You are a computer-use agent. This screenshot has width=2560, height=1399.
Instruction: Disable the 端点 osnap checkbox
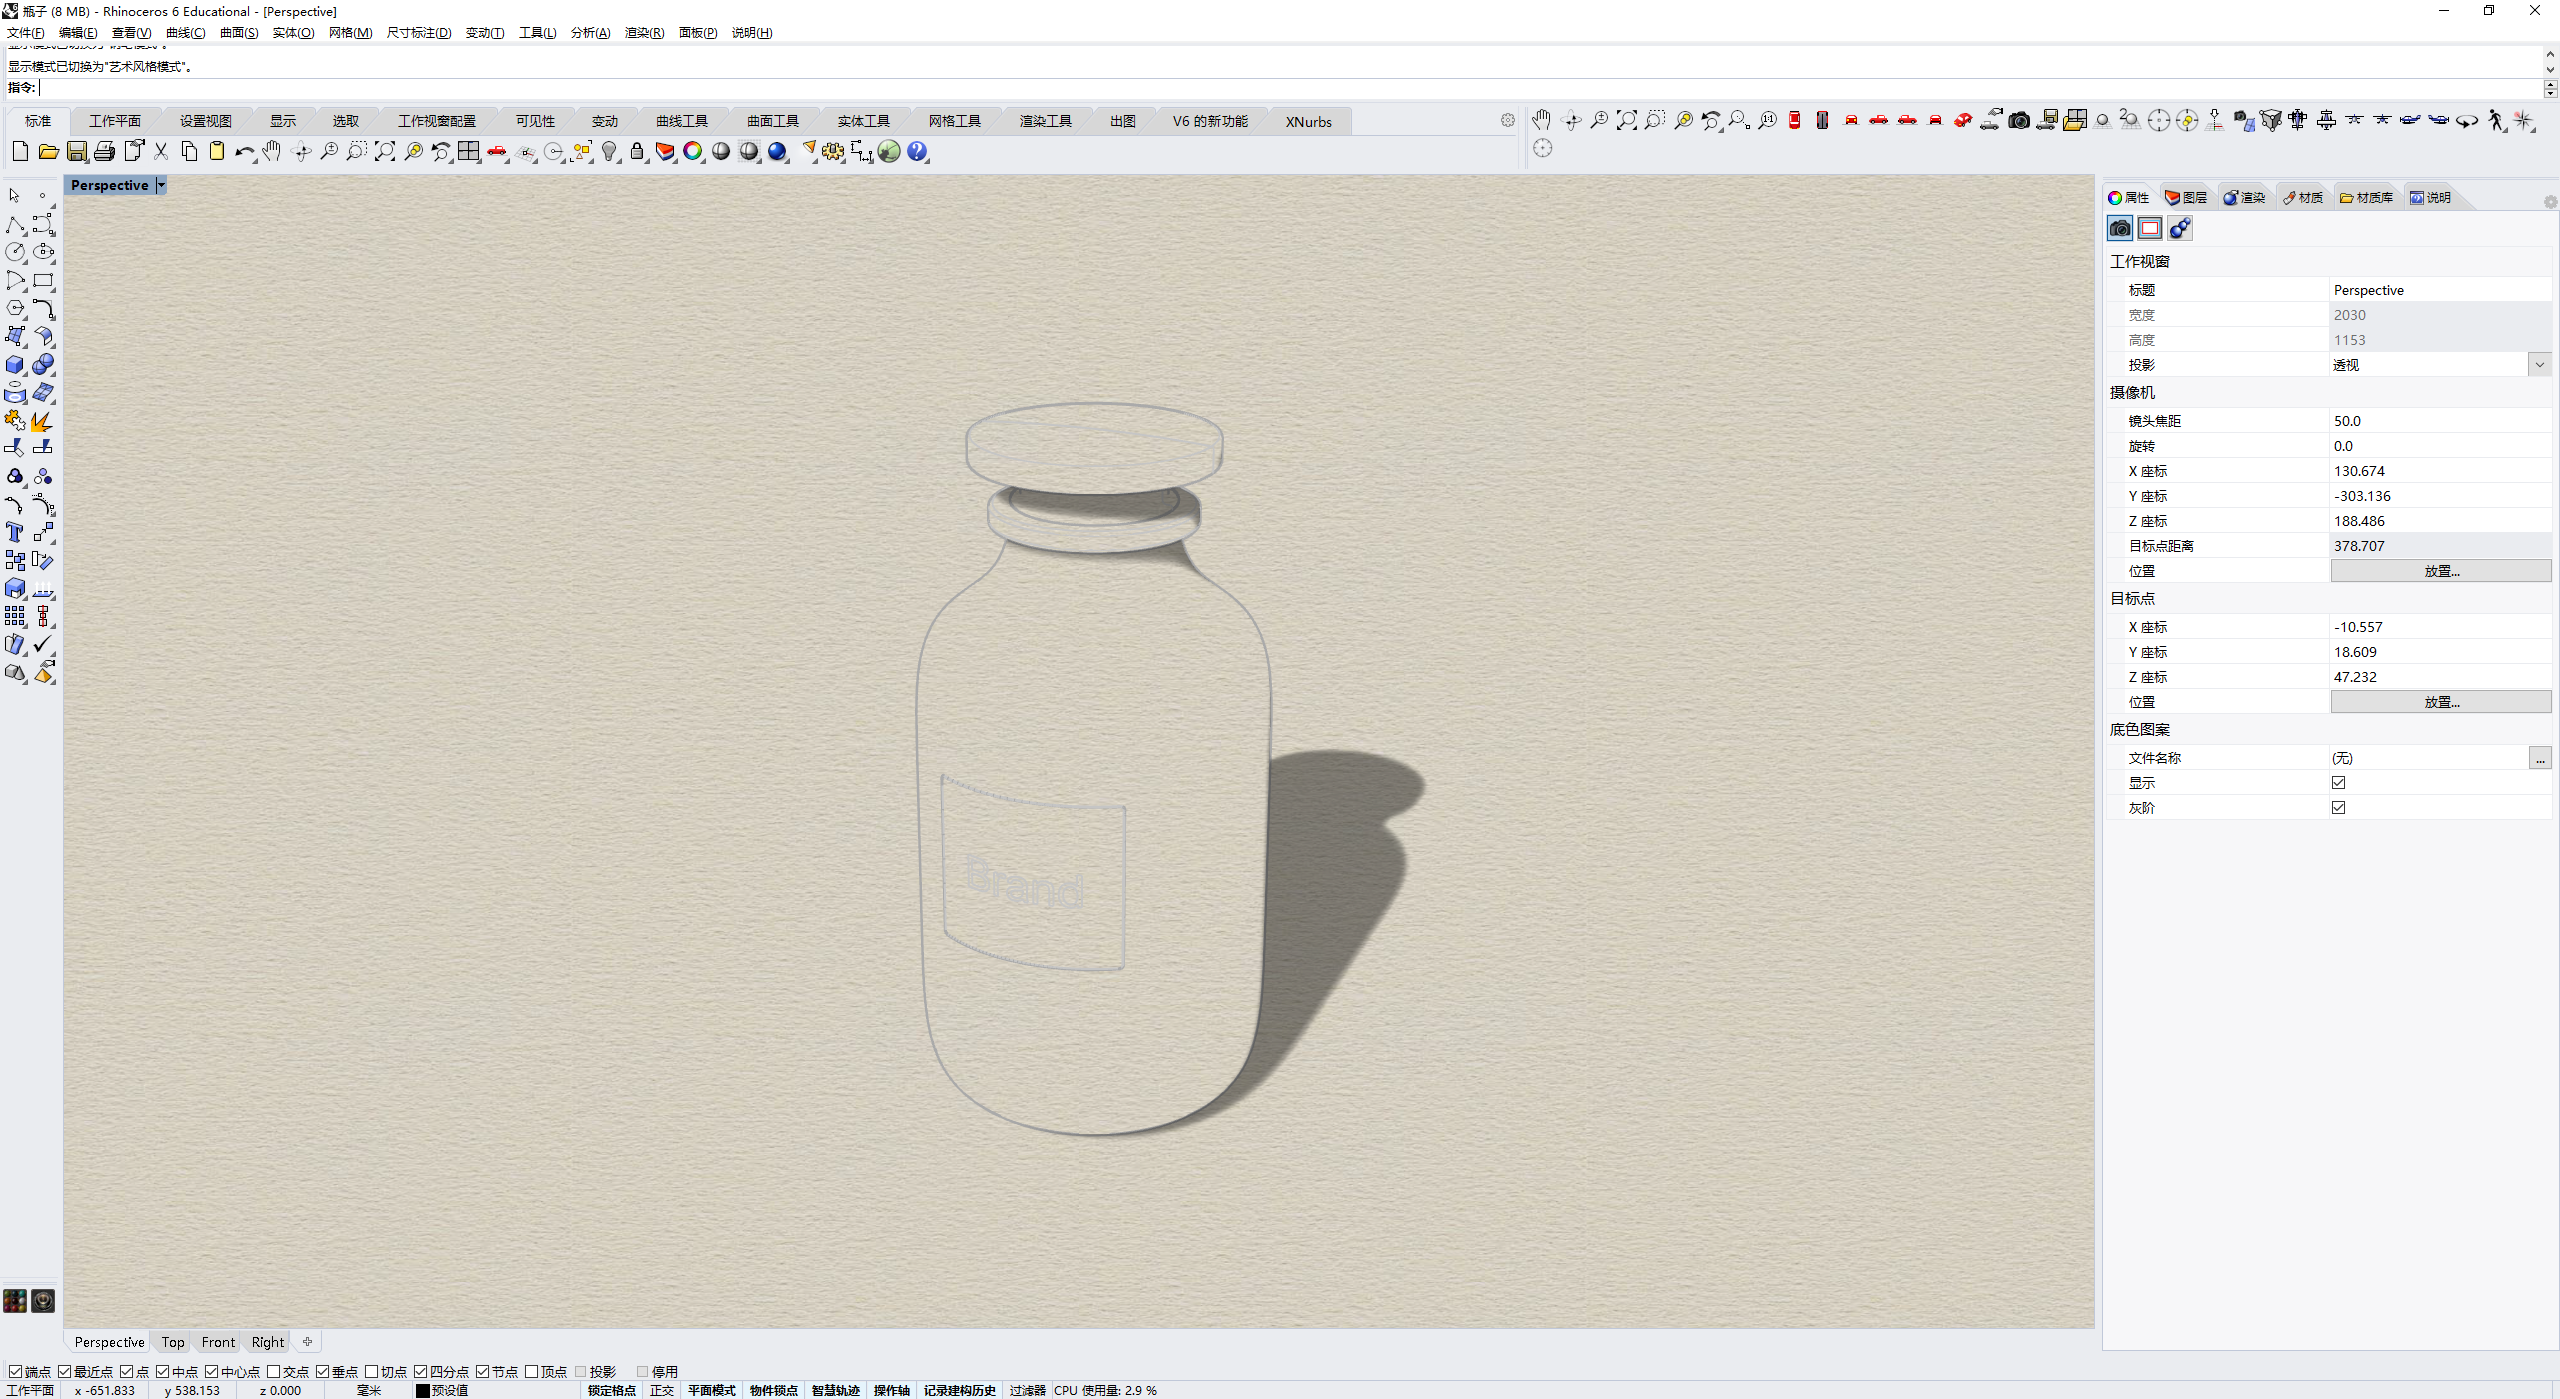pyautogui.click(x=14, y=1371)
